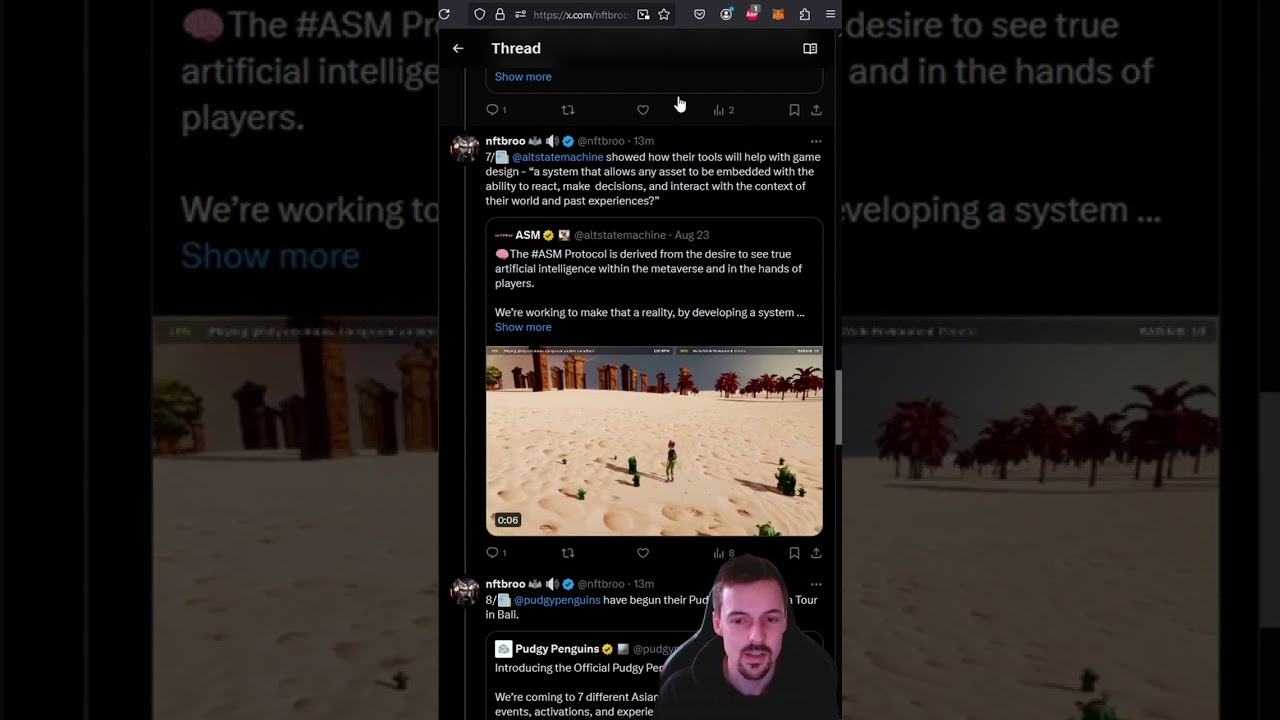Open the MetaMask fox extension
The width and height of the screenshot is (1280, 720).
click(x=778, y=14)
